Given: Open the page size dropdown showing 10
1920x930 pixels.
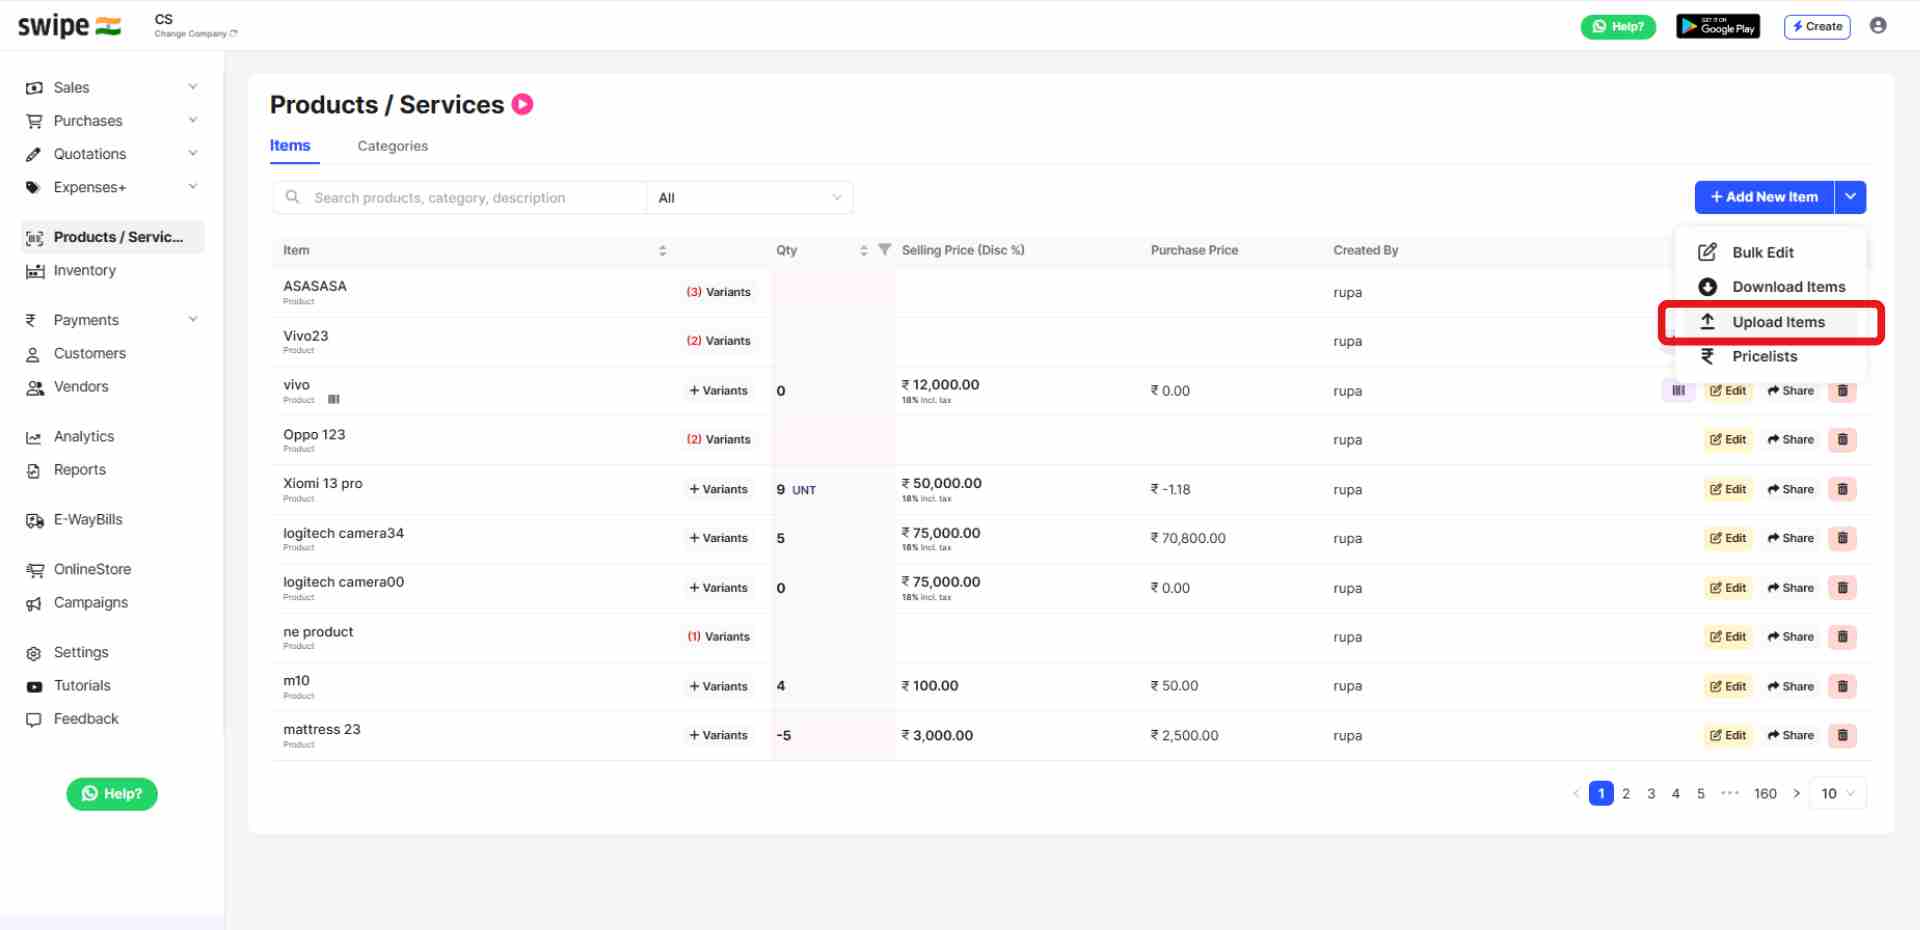Looking at the screenshot, I should [x=1837, y=794].
